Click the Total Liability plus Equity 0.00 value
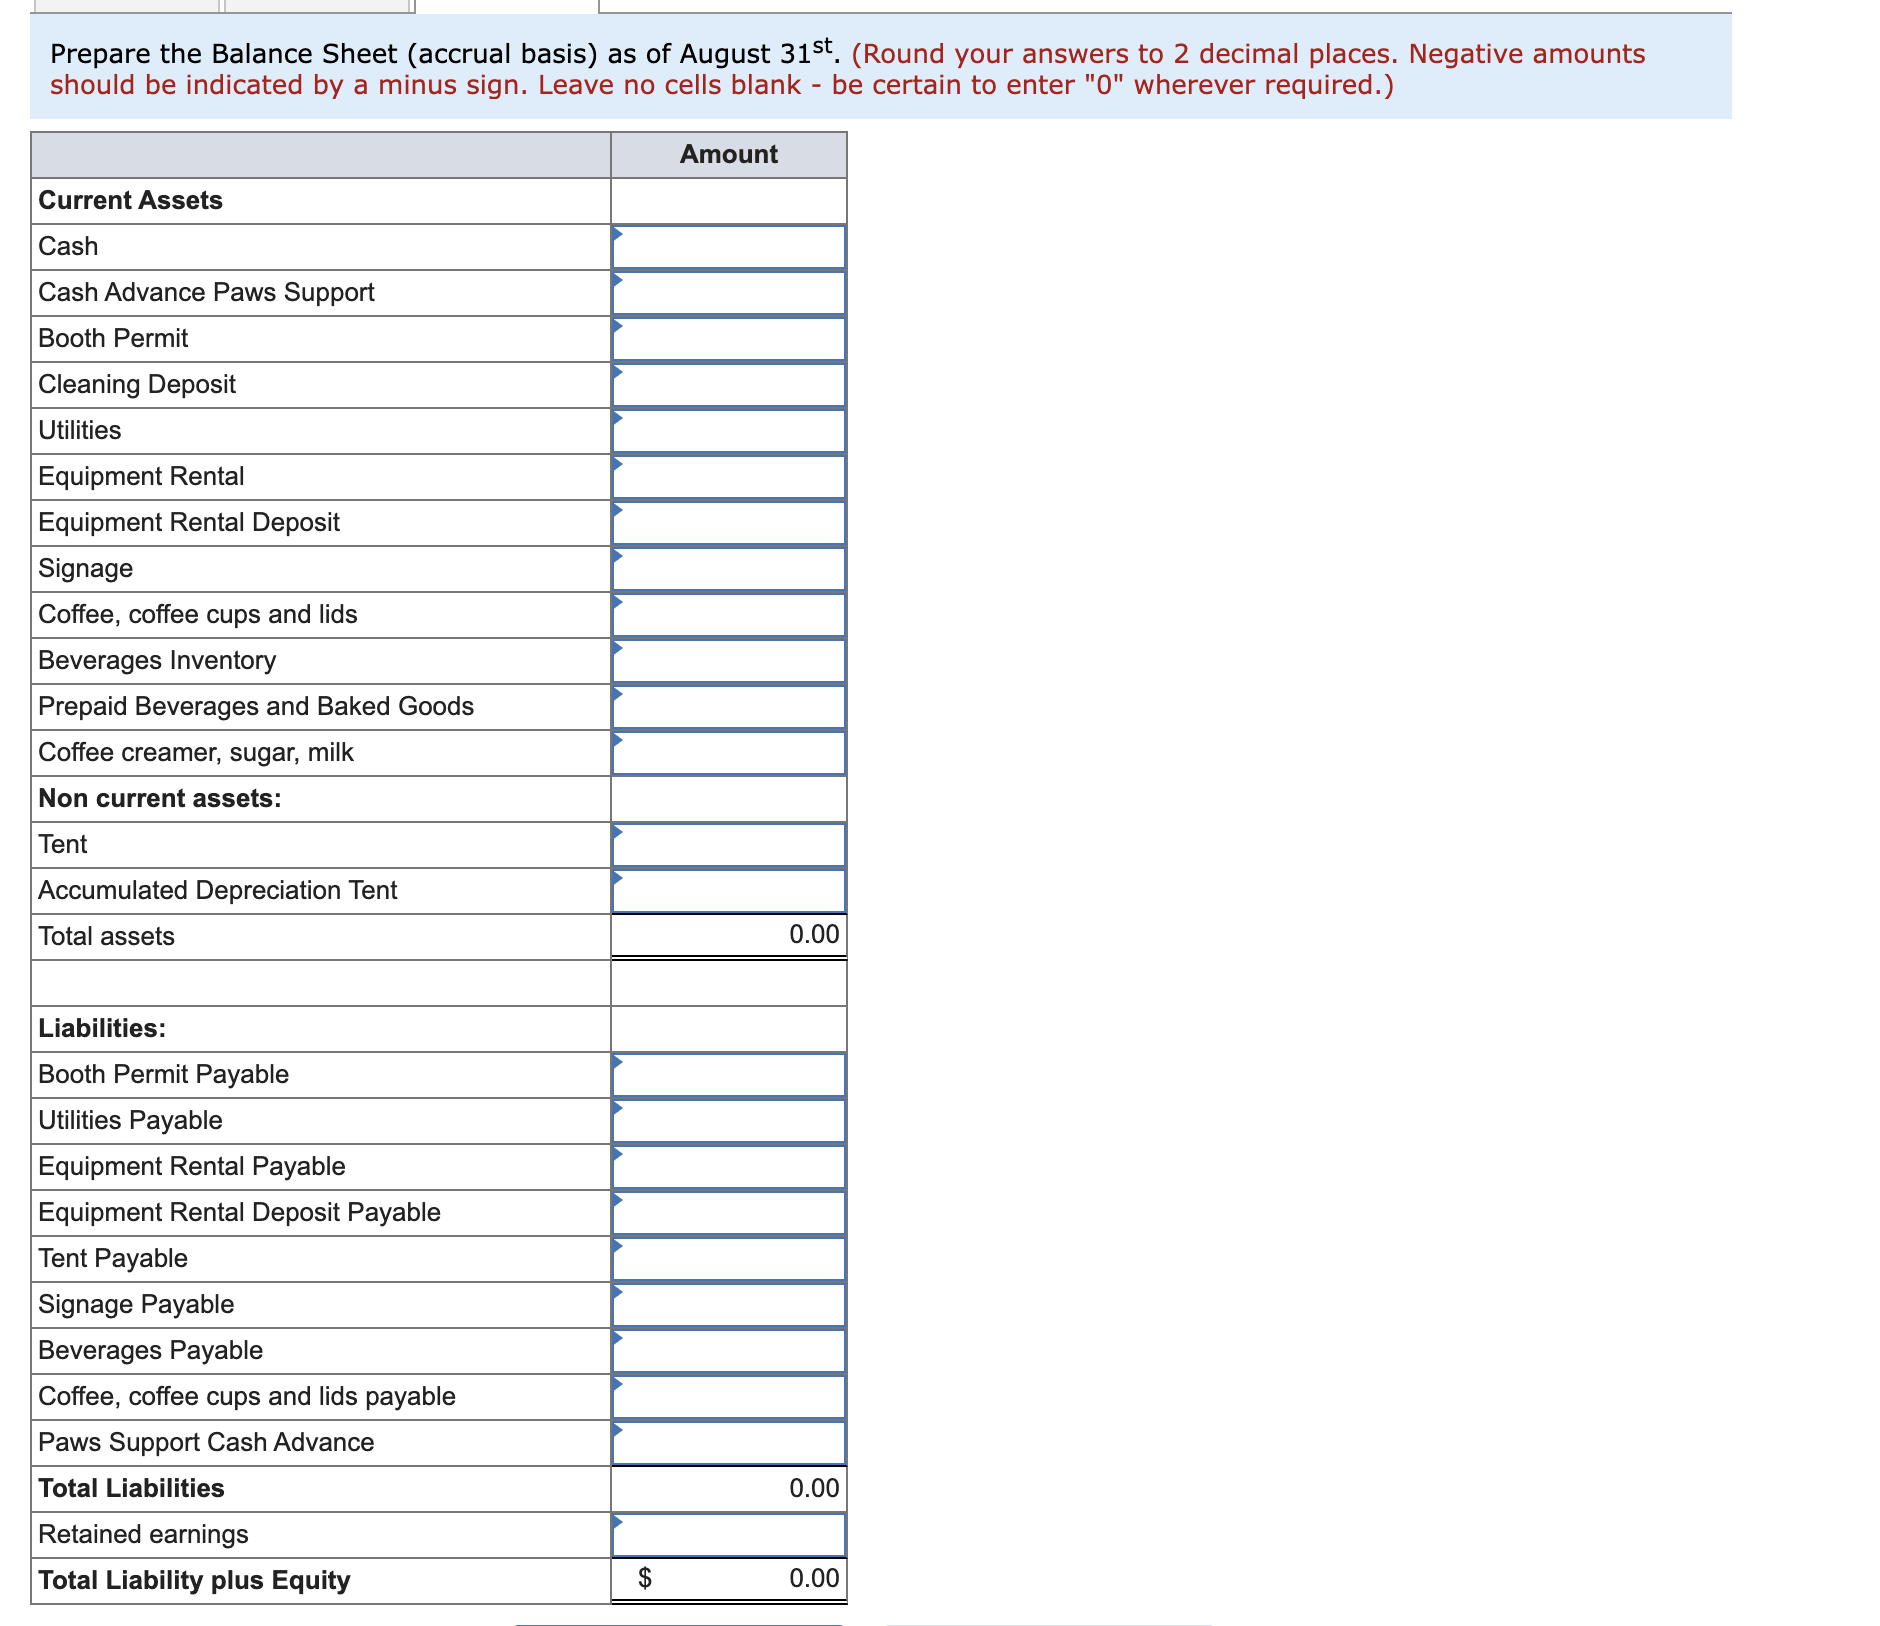 814,1579
